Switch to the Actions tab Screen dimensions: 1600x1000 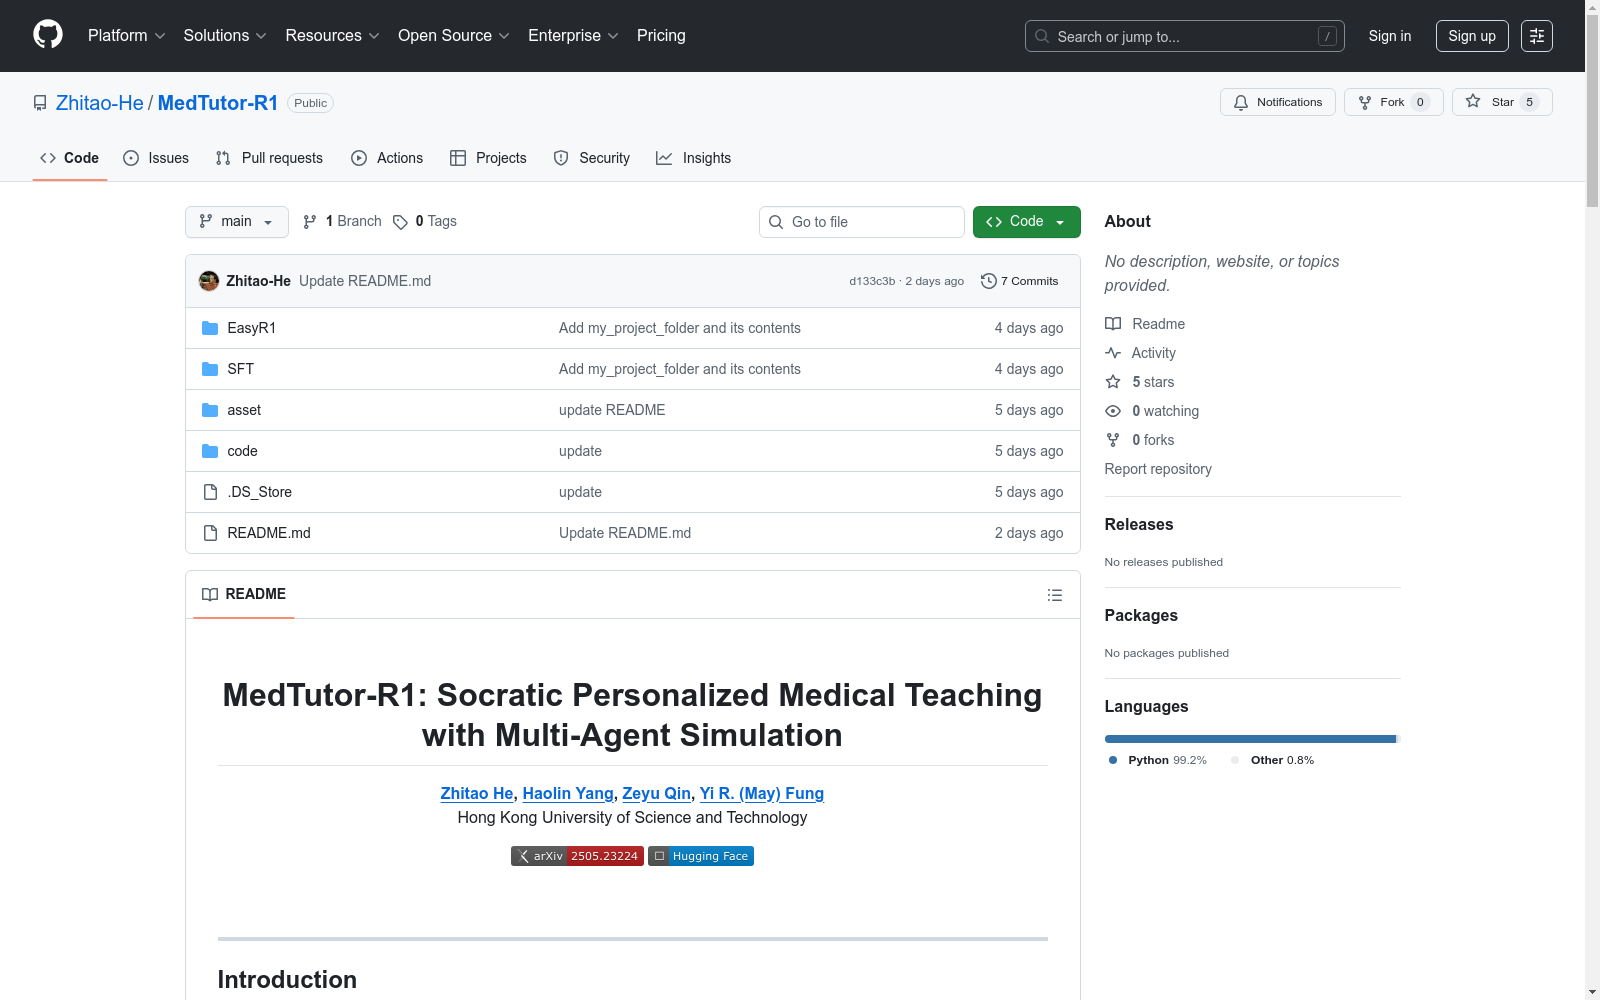coord(387,158)
